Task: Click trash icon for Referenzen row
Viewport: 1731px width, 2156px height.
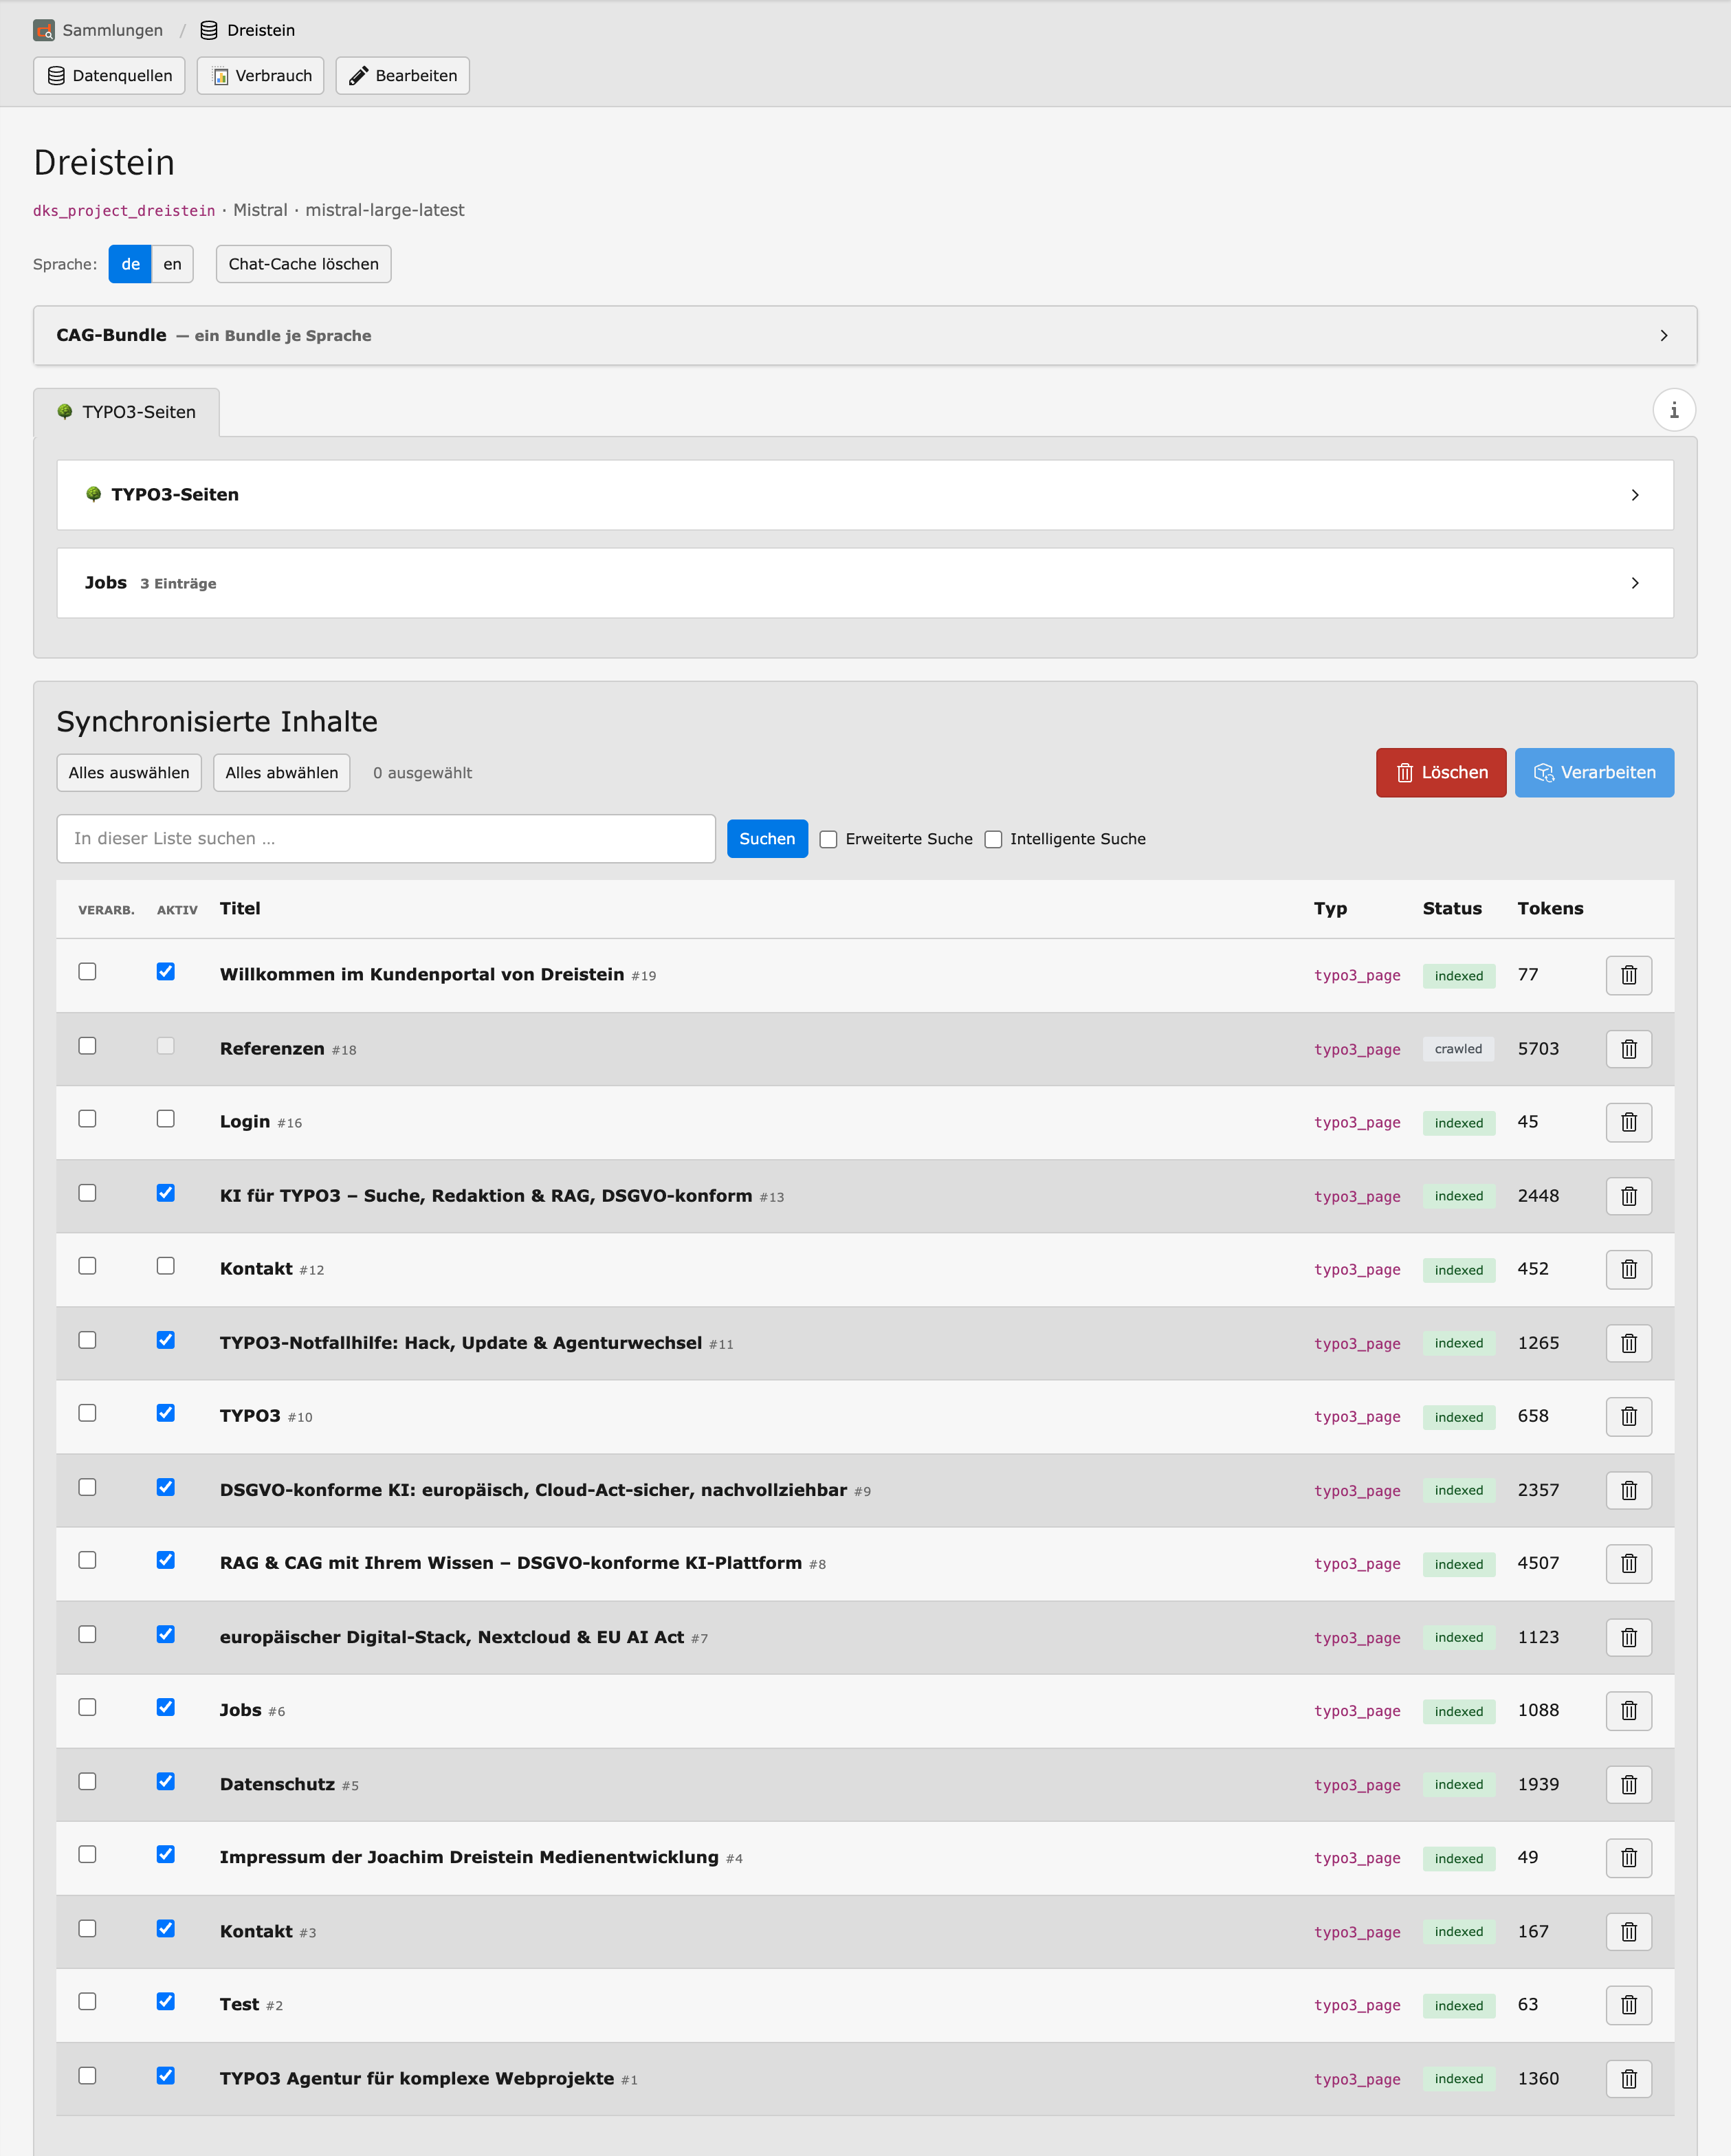Action: pos(1628,1049)
